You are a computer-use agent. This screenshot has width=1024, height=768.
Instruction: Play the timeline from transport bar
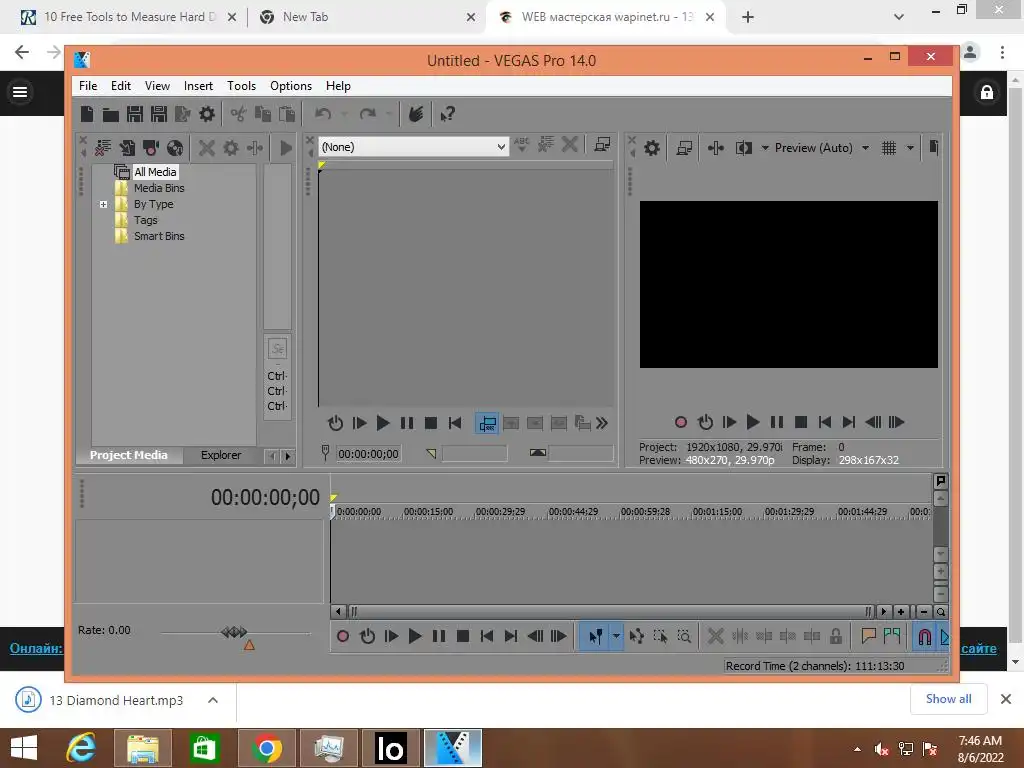[x=415, y=636]
